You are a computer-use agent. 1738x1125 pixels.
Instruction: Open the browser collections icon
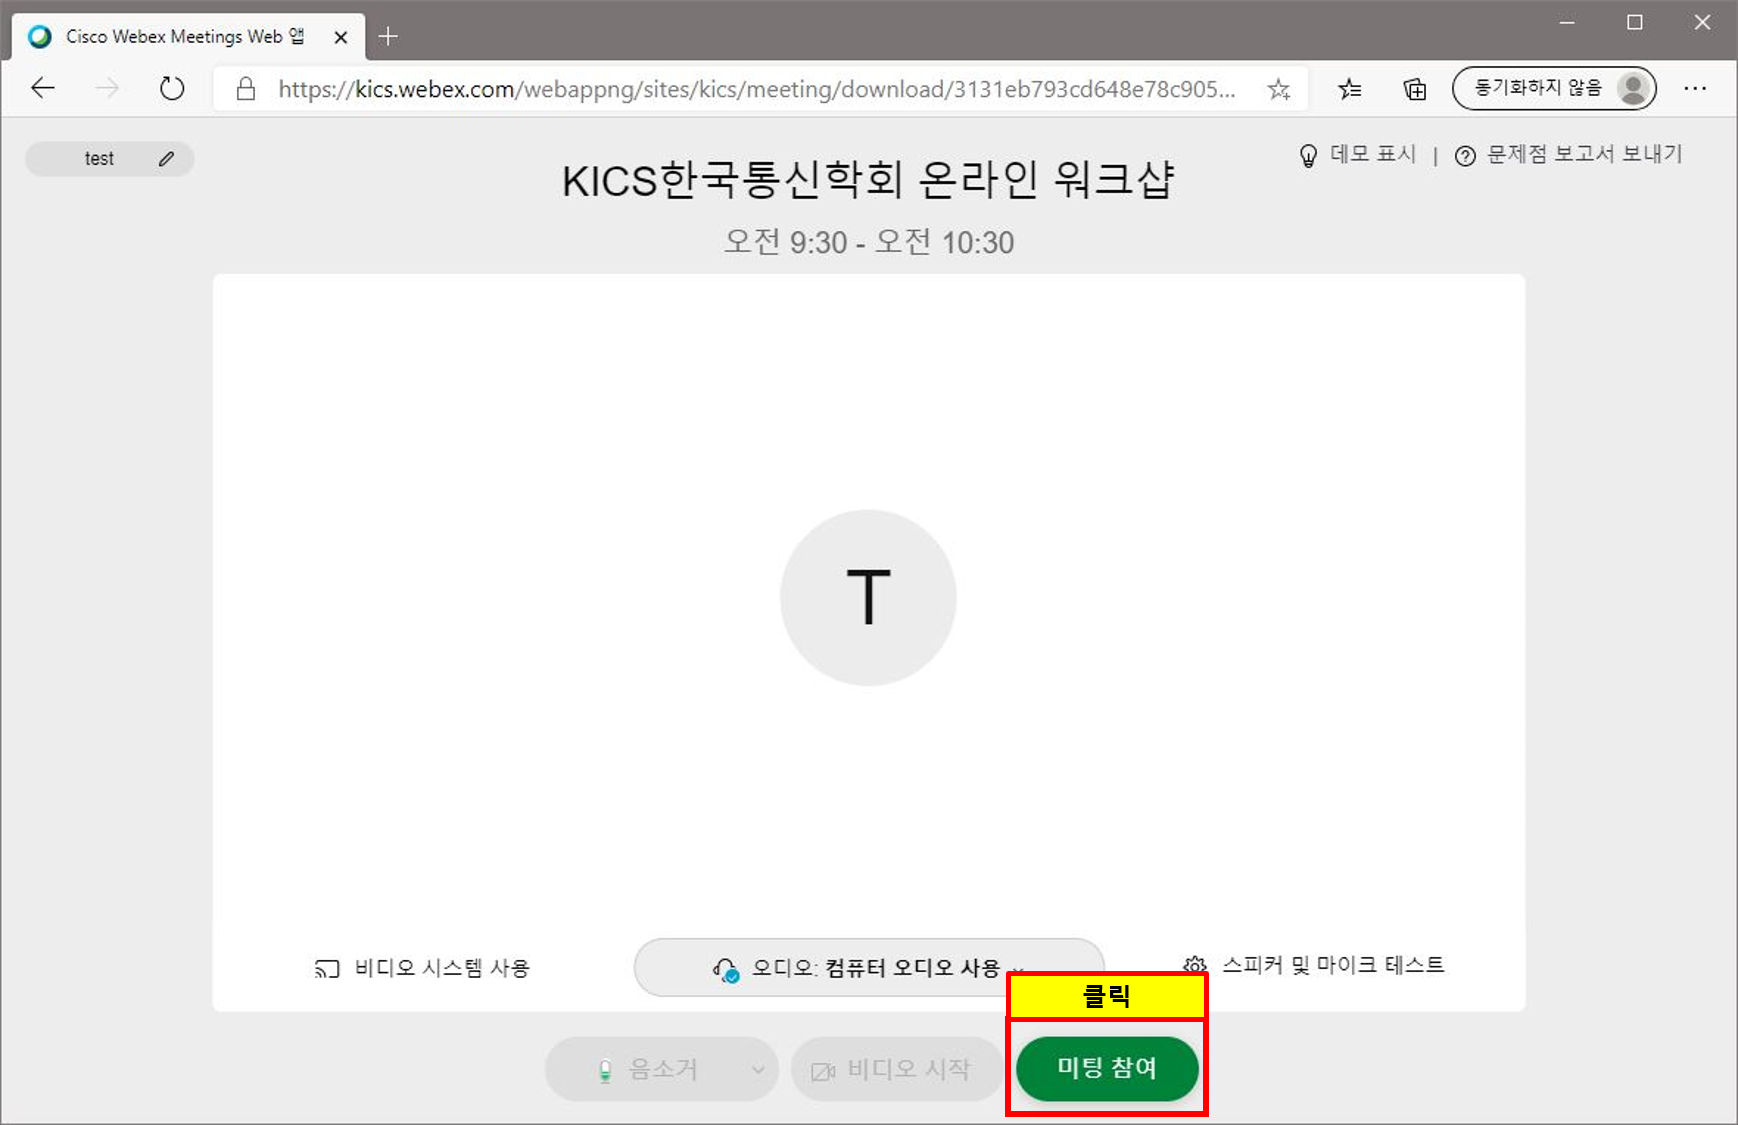point(1415,89)
